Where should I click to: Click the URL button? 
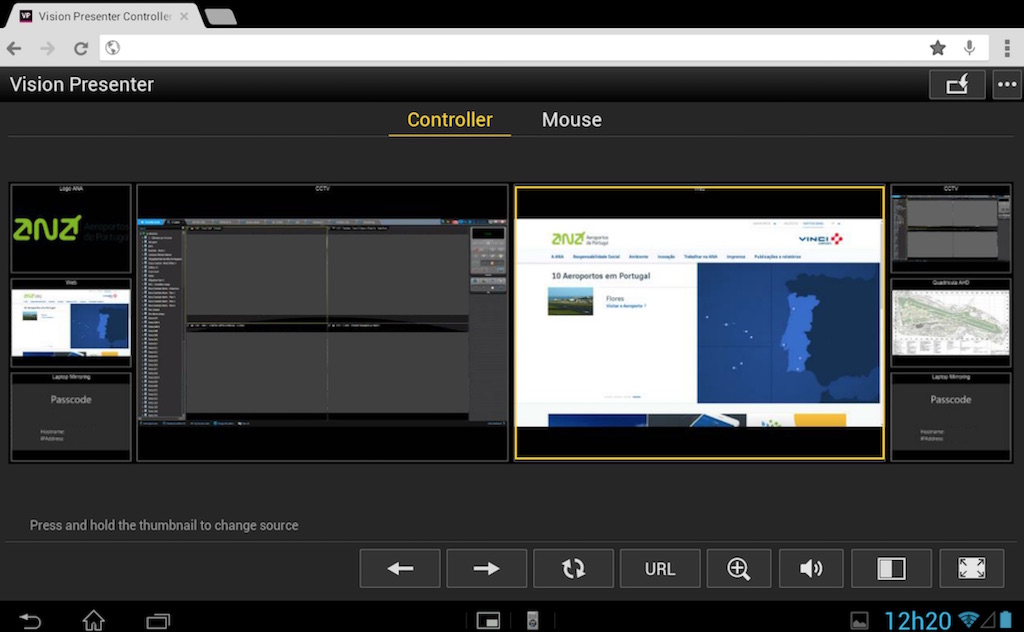click(x=660, y=568)
